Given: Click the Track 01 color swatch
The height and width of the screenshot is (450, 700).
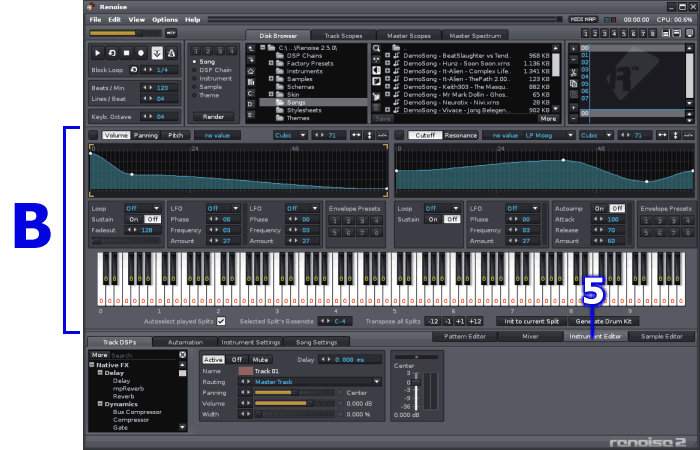Looking at the screenshot, I should point(246,371).
